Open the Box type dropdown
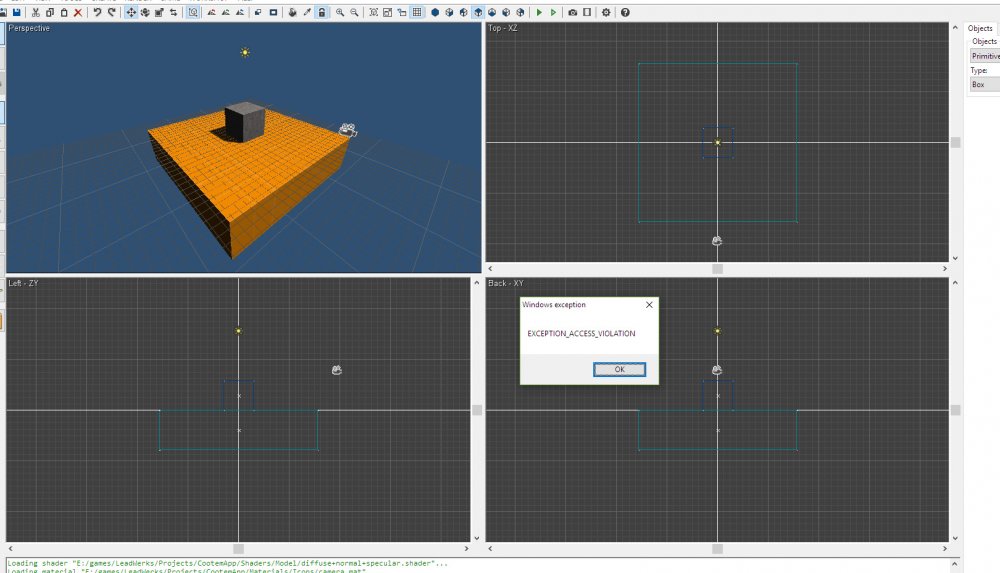The height and width of the screenshot is (573, 1000). coord(985,85)
